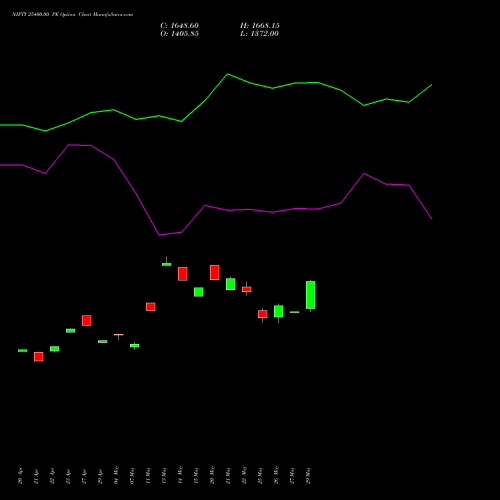Click the red candle above 11 May
The height and width of the screenshot is (500, 500).
point(151,307)
